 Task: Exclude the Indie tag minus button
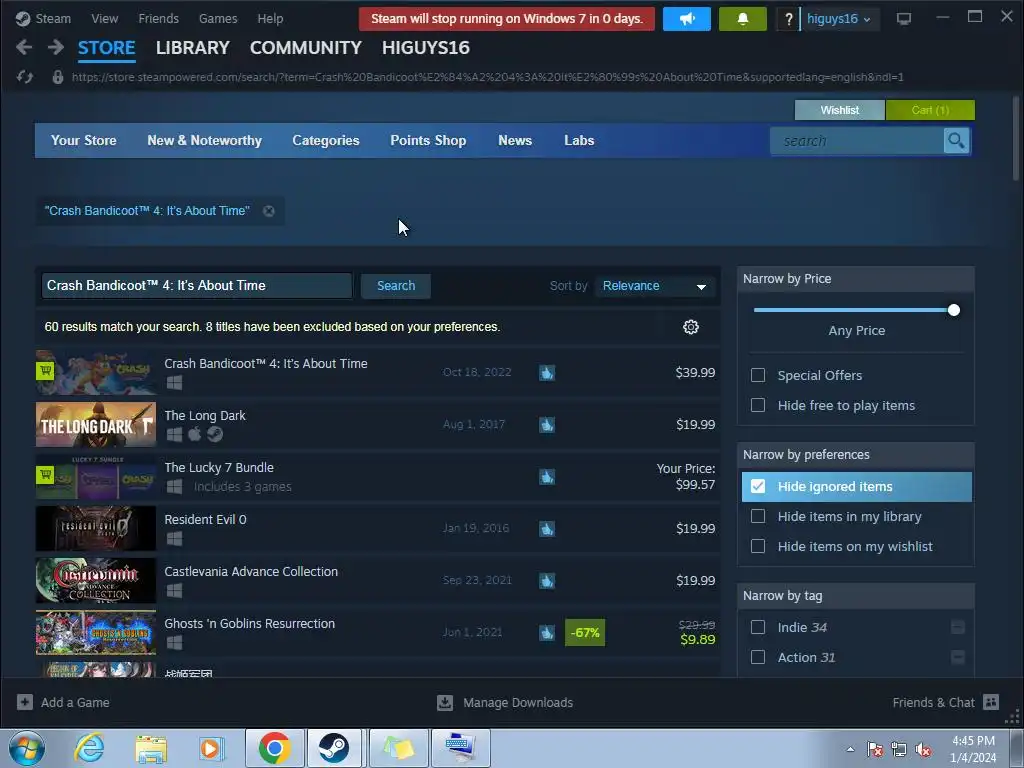pos(958,628)
